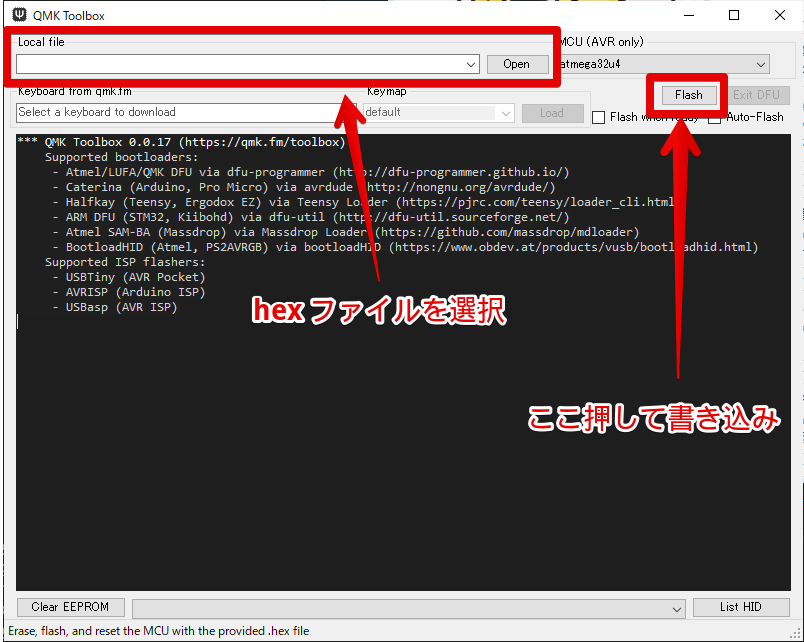Click the 'AVRISP (Arduino ISP)' log line
Screen dimensions: 804x642
[129, 292]
